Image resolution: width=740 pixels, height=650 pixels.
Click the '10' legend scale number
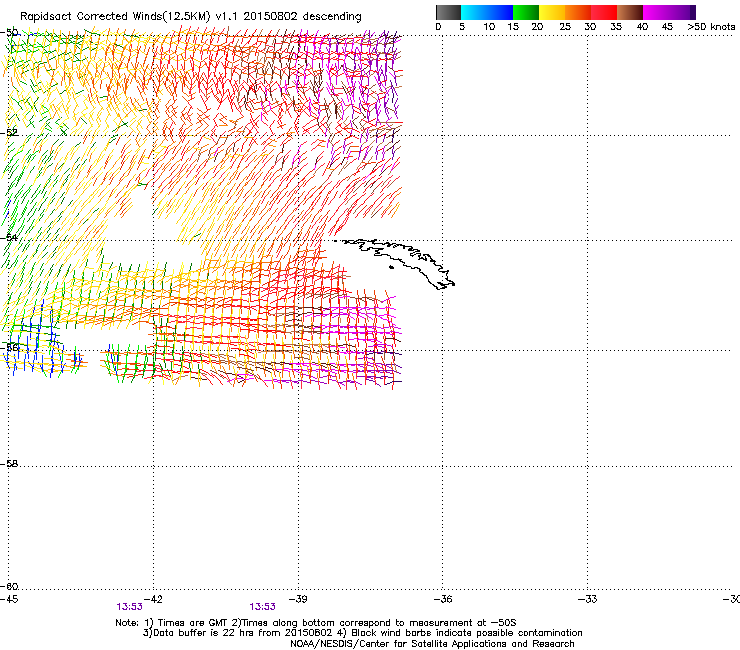(x=489, y=27)
